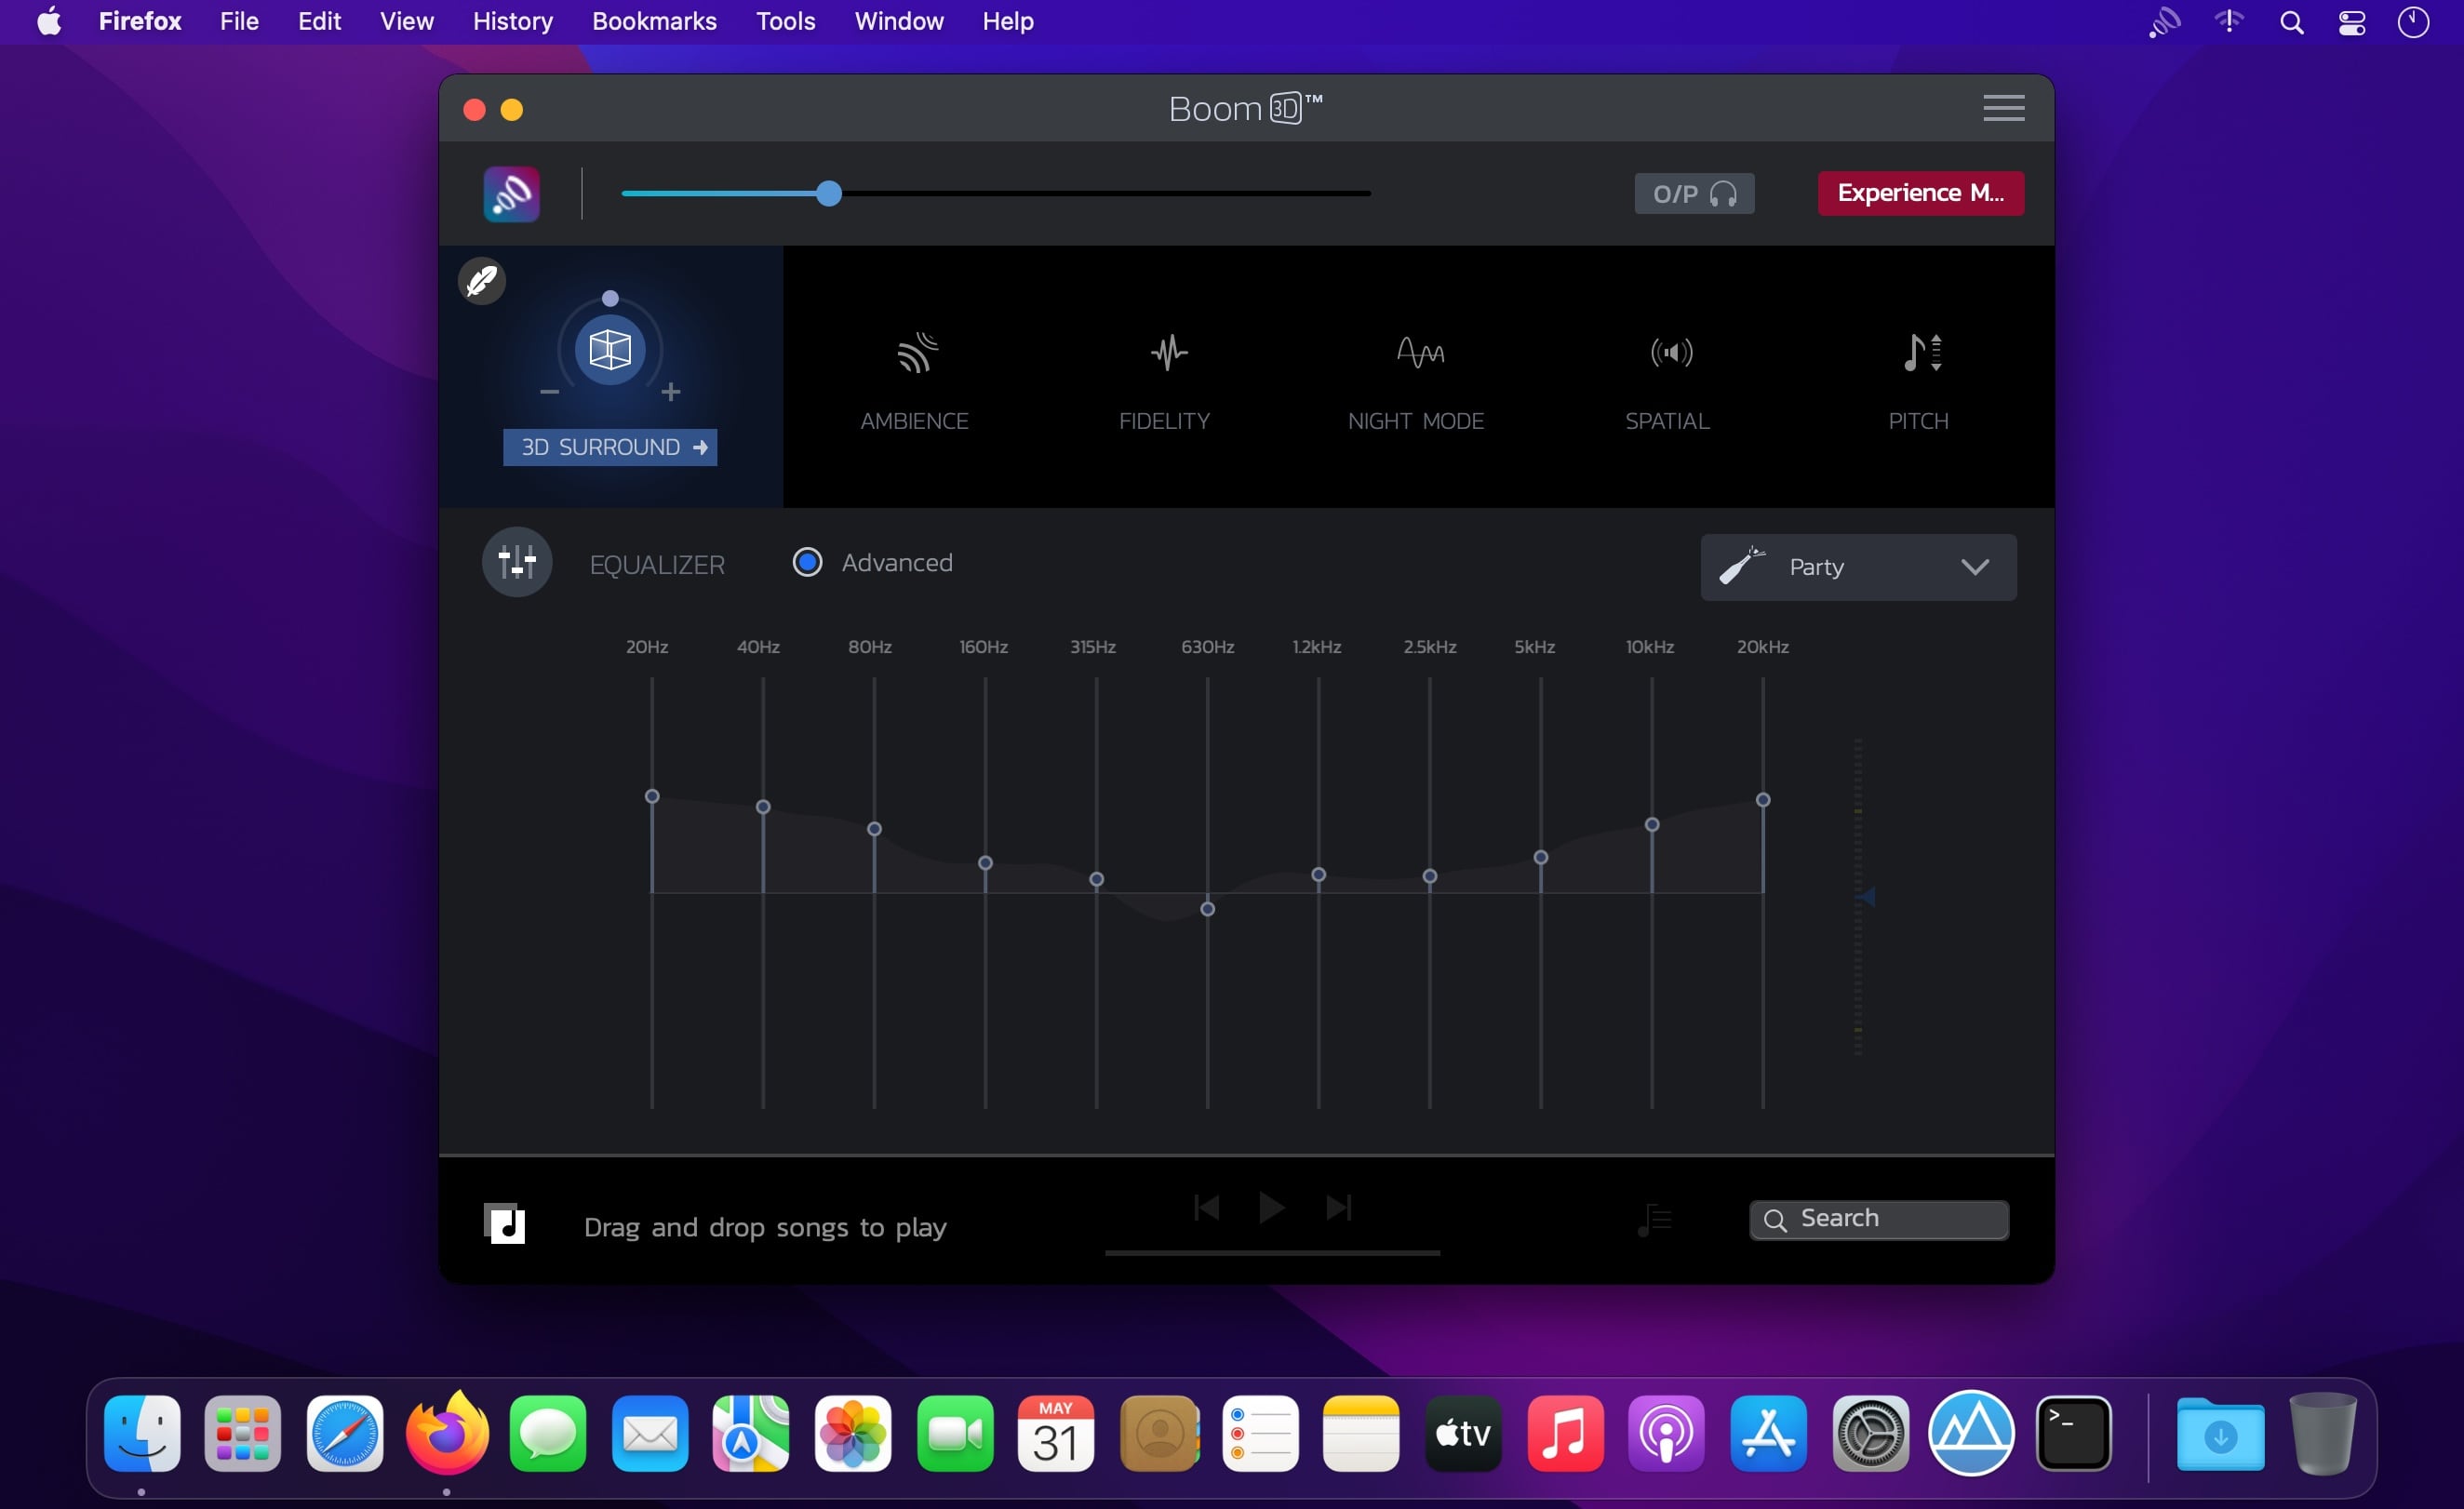The width and height of the screenshot is (2464, 1509).
Task: Click the preamp gain level arrow marker
Action: pos(1865,897)
